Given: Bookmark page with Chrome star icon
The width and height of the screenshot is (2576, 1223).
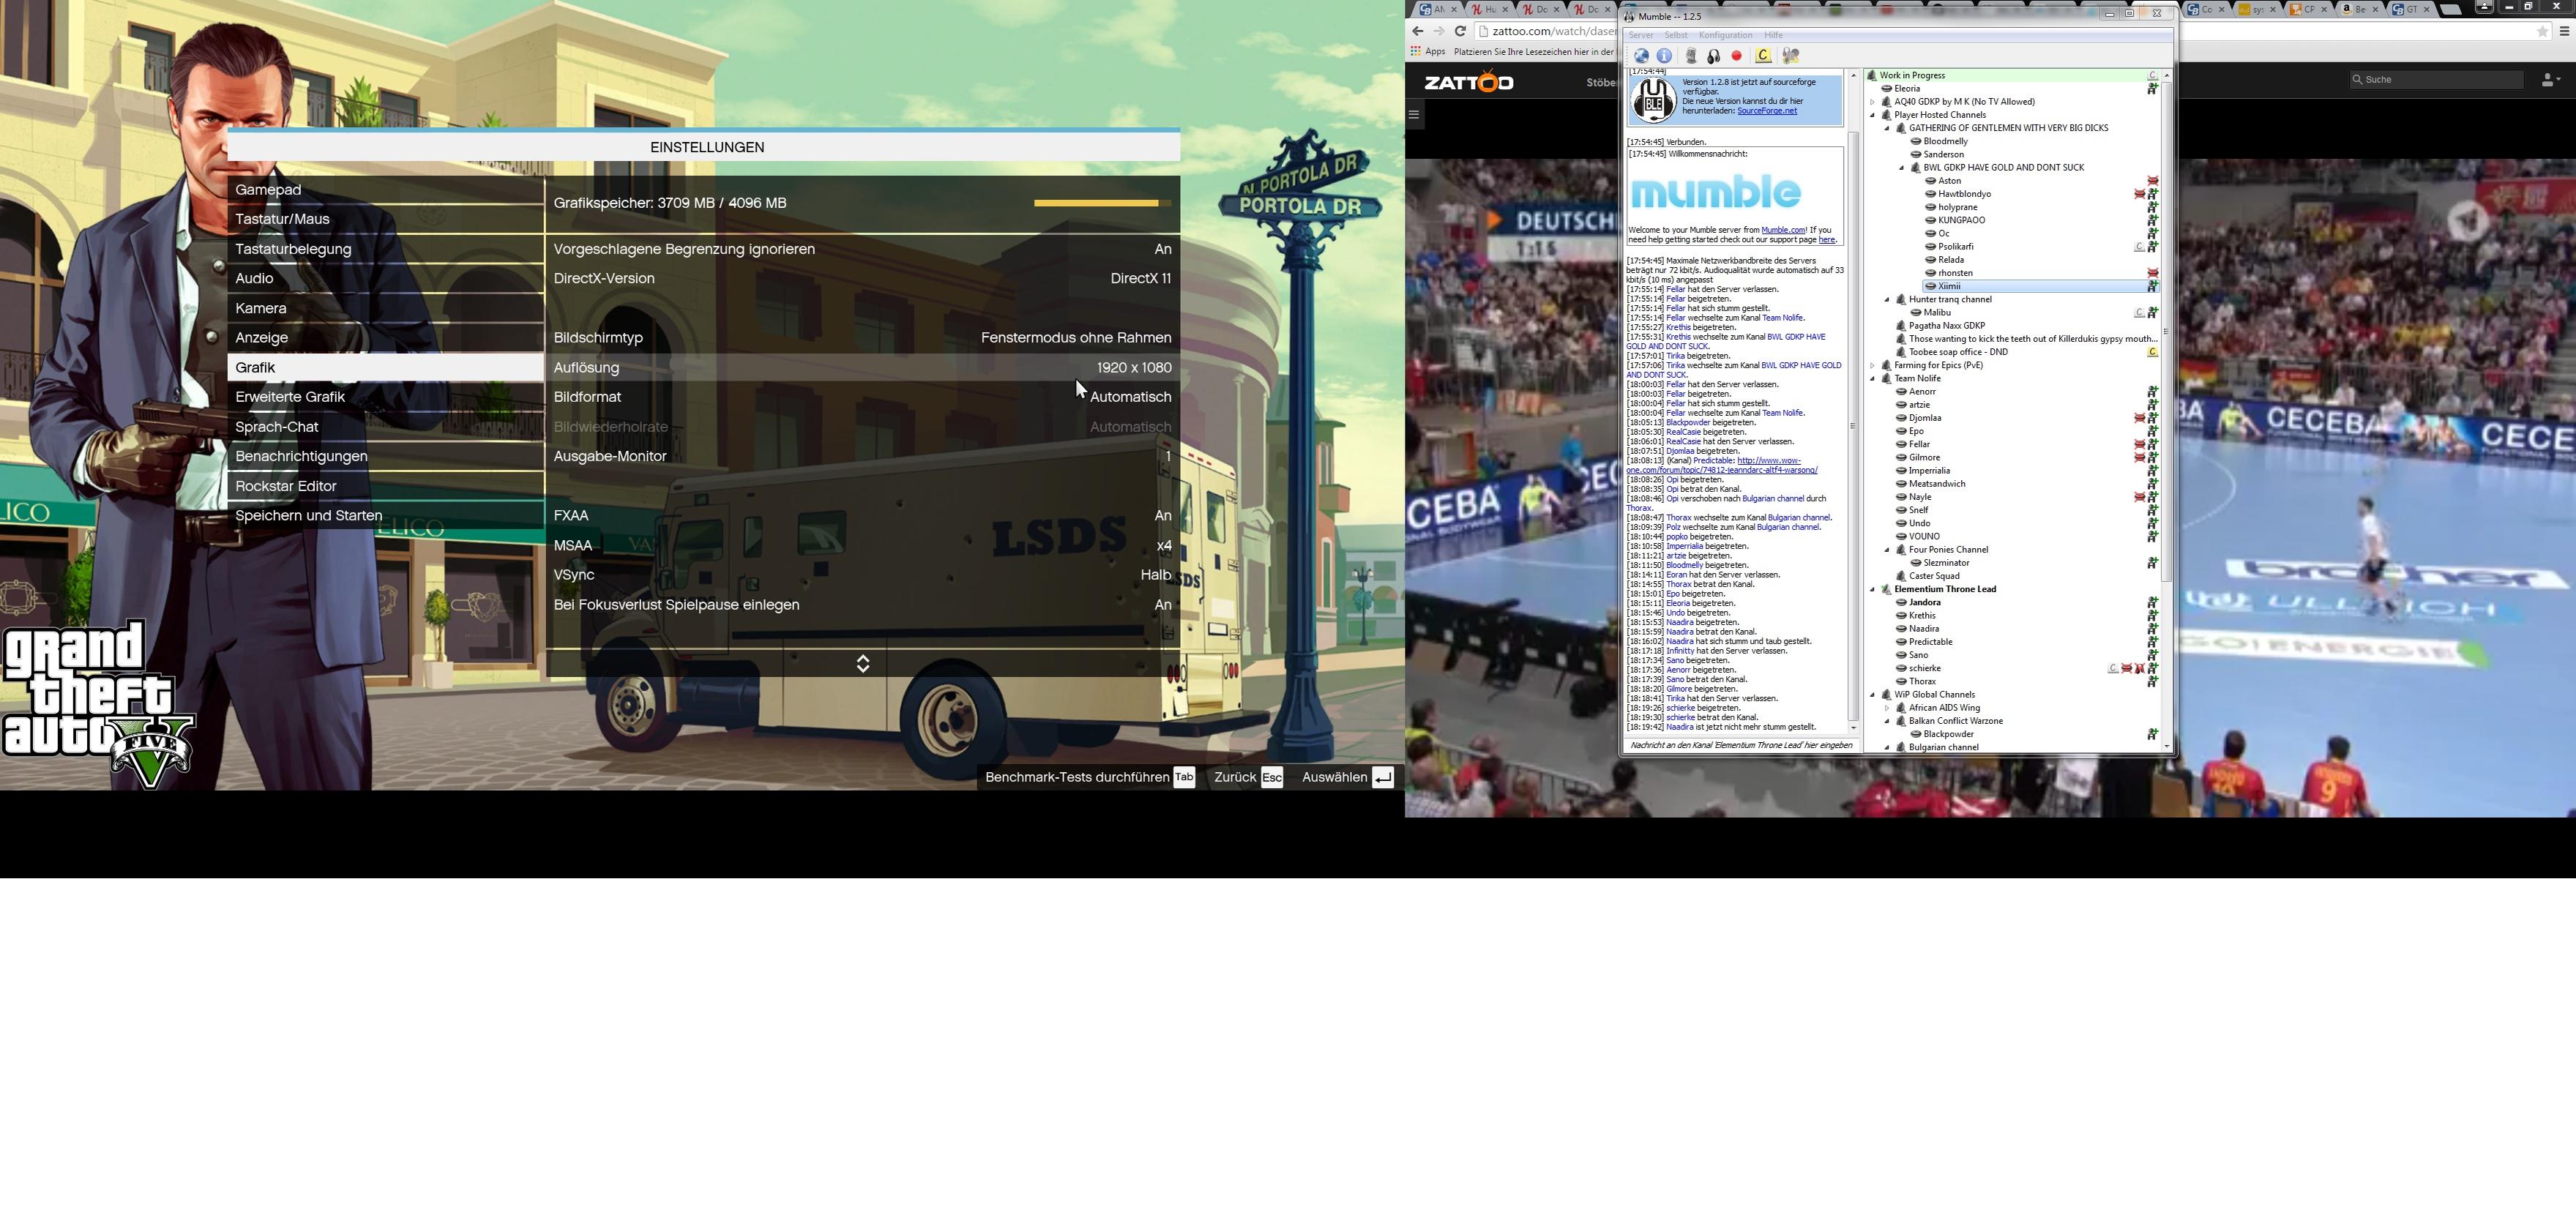Looking at the screenshot, I should (2542, 31).
